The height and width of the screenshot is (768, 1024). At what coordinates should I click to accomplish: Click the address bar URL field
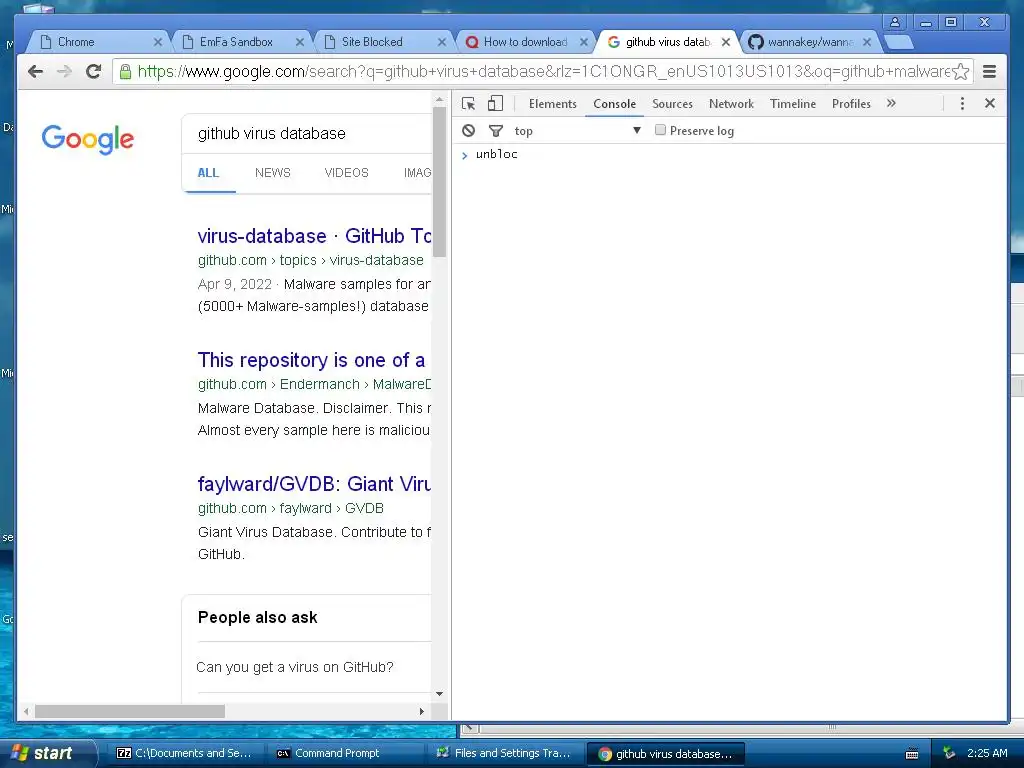[542, 71]
